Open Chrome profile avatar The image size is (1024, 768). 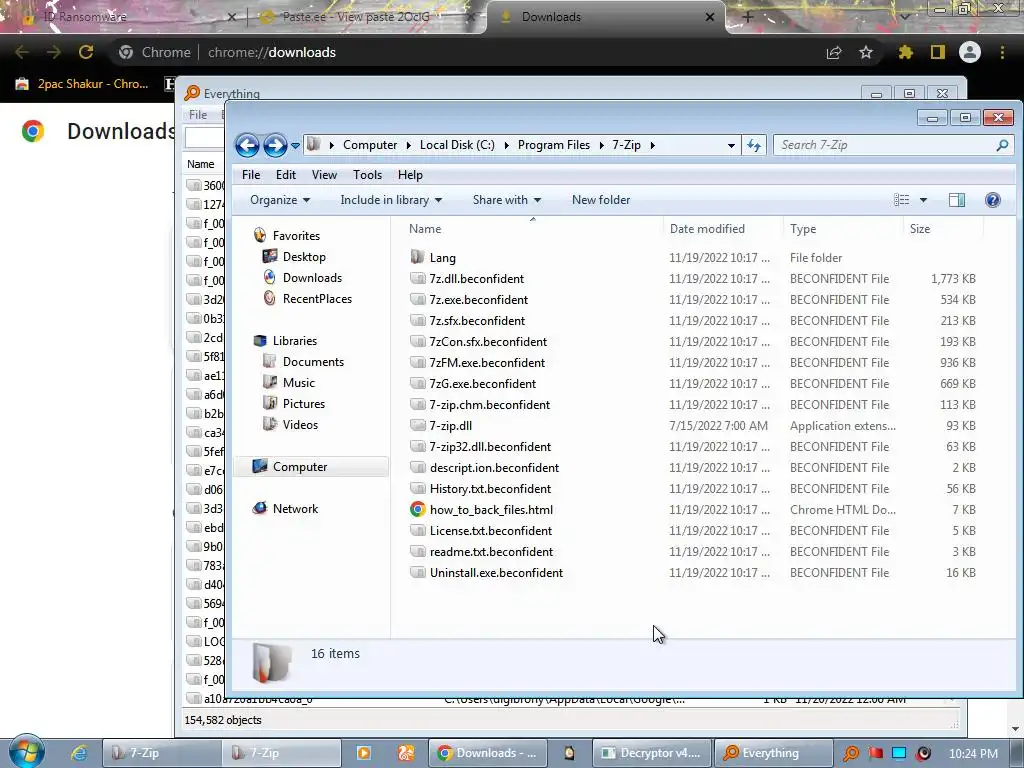(970, 52)
